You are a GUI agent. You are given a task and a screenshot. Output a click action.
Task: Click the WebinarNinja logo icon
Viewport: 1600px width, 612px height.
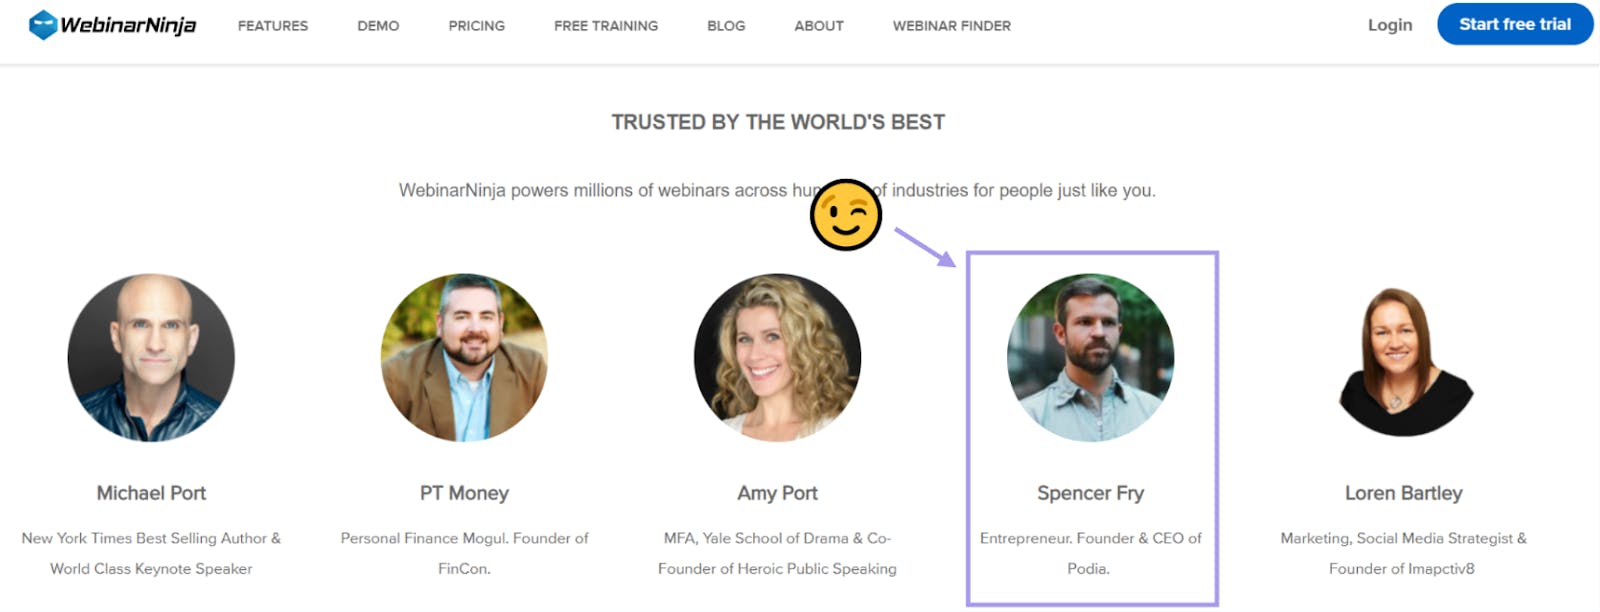point(43,25)
